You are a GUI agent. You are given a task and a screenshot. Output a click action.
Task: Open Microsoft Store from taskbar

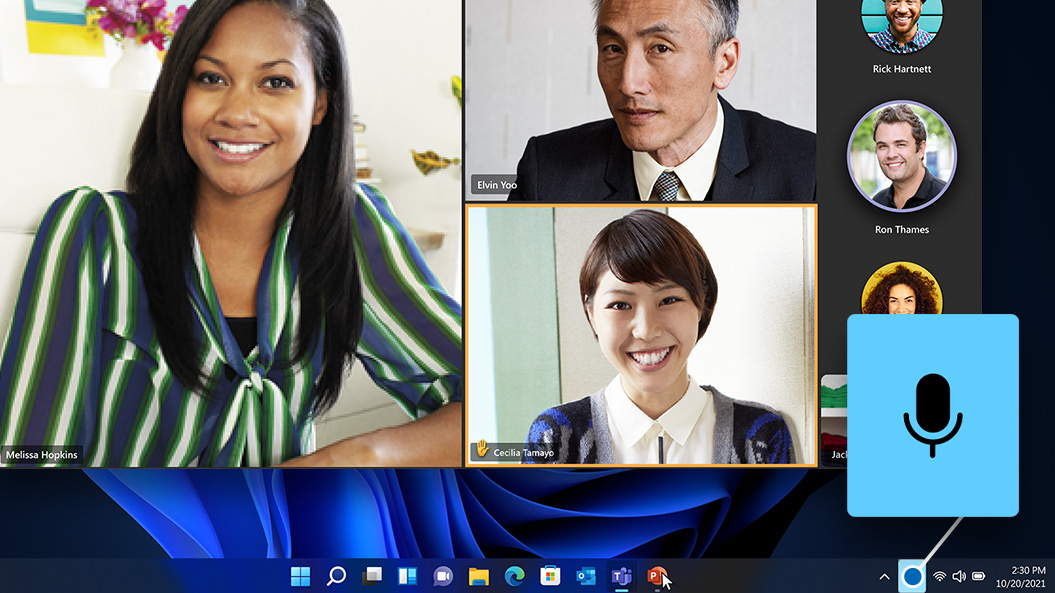coord(550,576)
